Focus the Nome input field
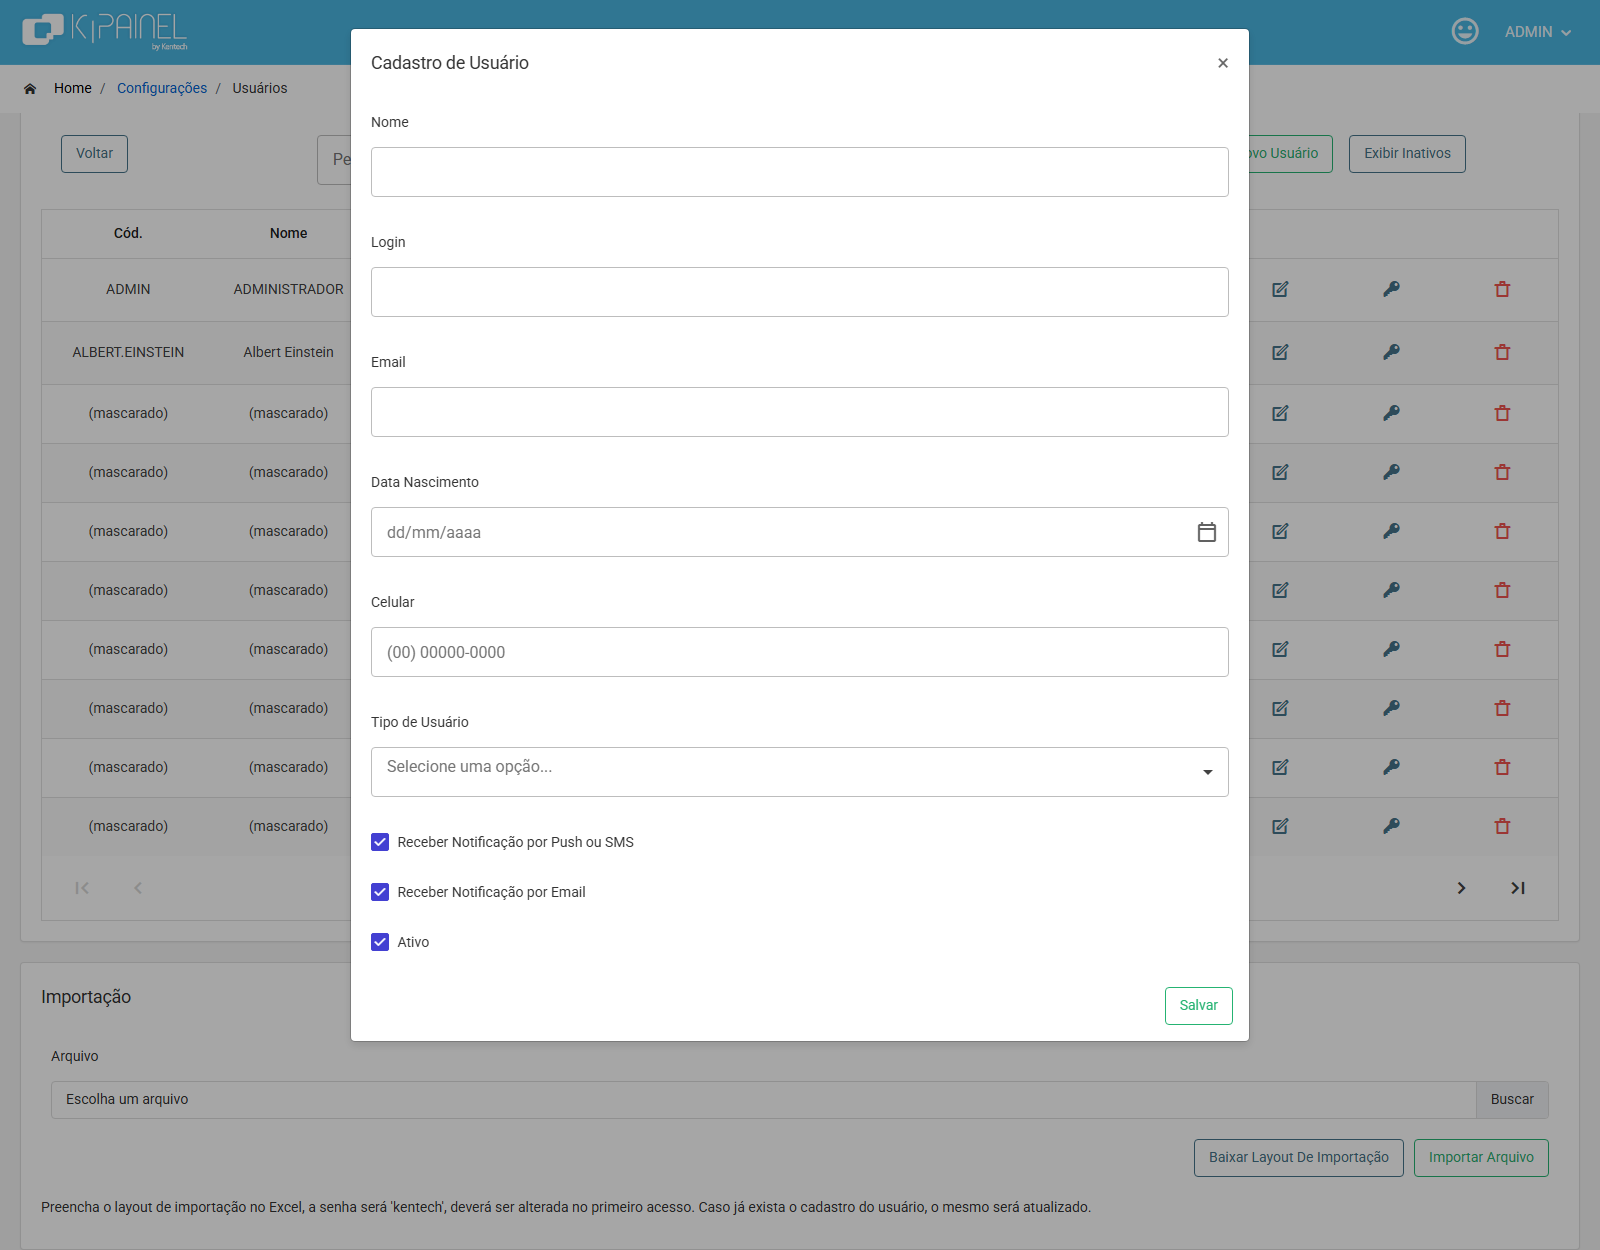Image resolution: width=1600 pixels, height=1250 pixels. pos(800,172)
